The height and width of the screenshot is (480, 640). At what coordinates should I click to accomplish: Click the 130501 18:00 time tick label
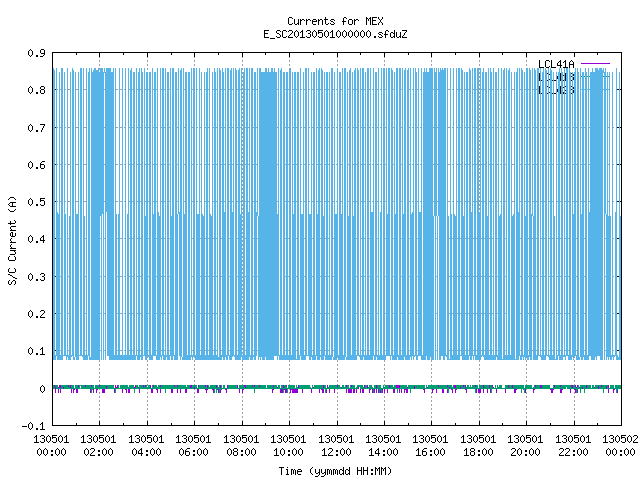[478, 446]
